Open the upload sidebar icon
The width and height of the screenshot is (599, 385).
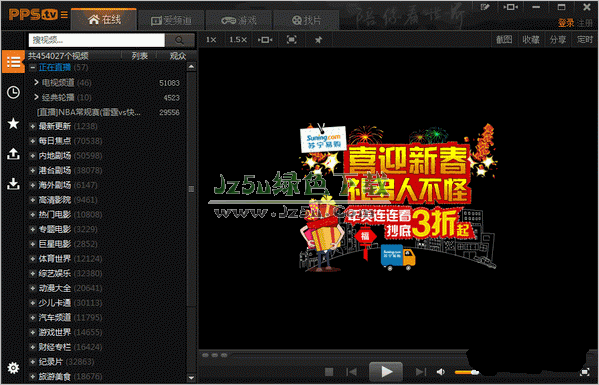click(13, 154)
